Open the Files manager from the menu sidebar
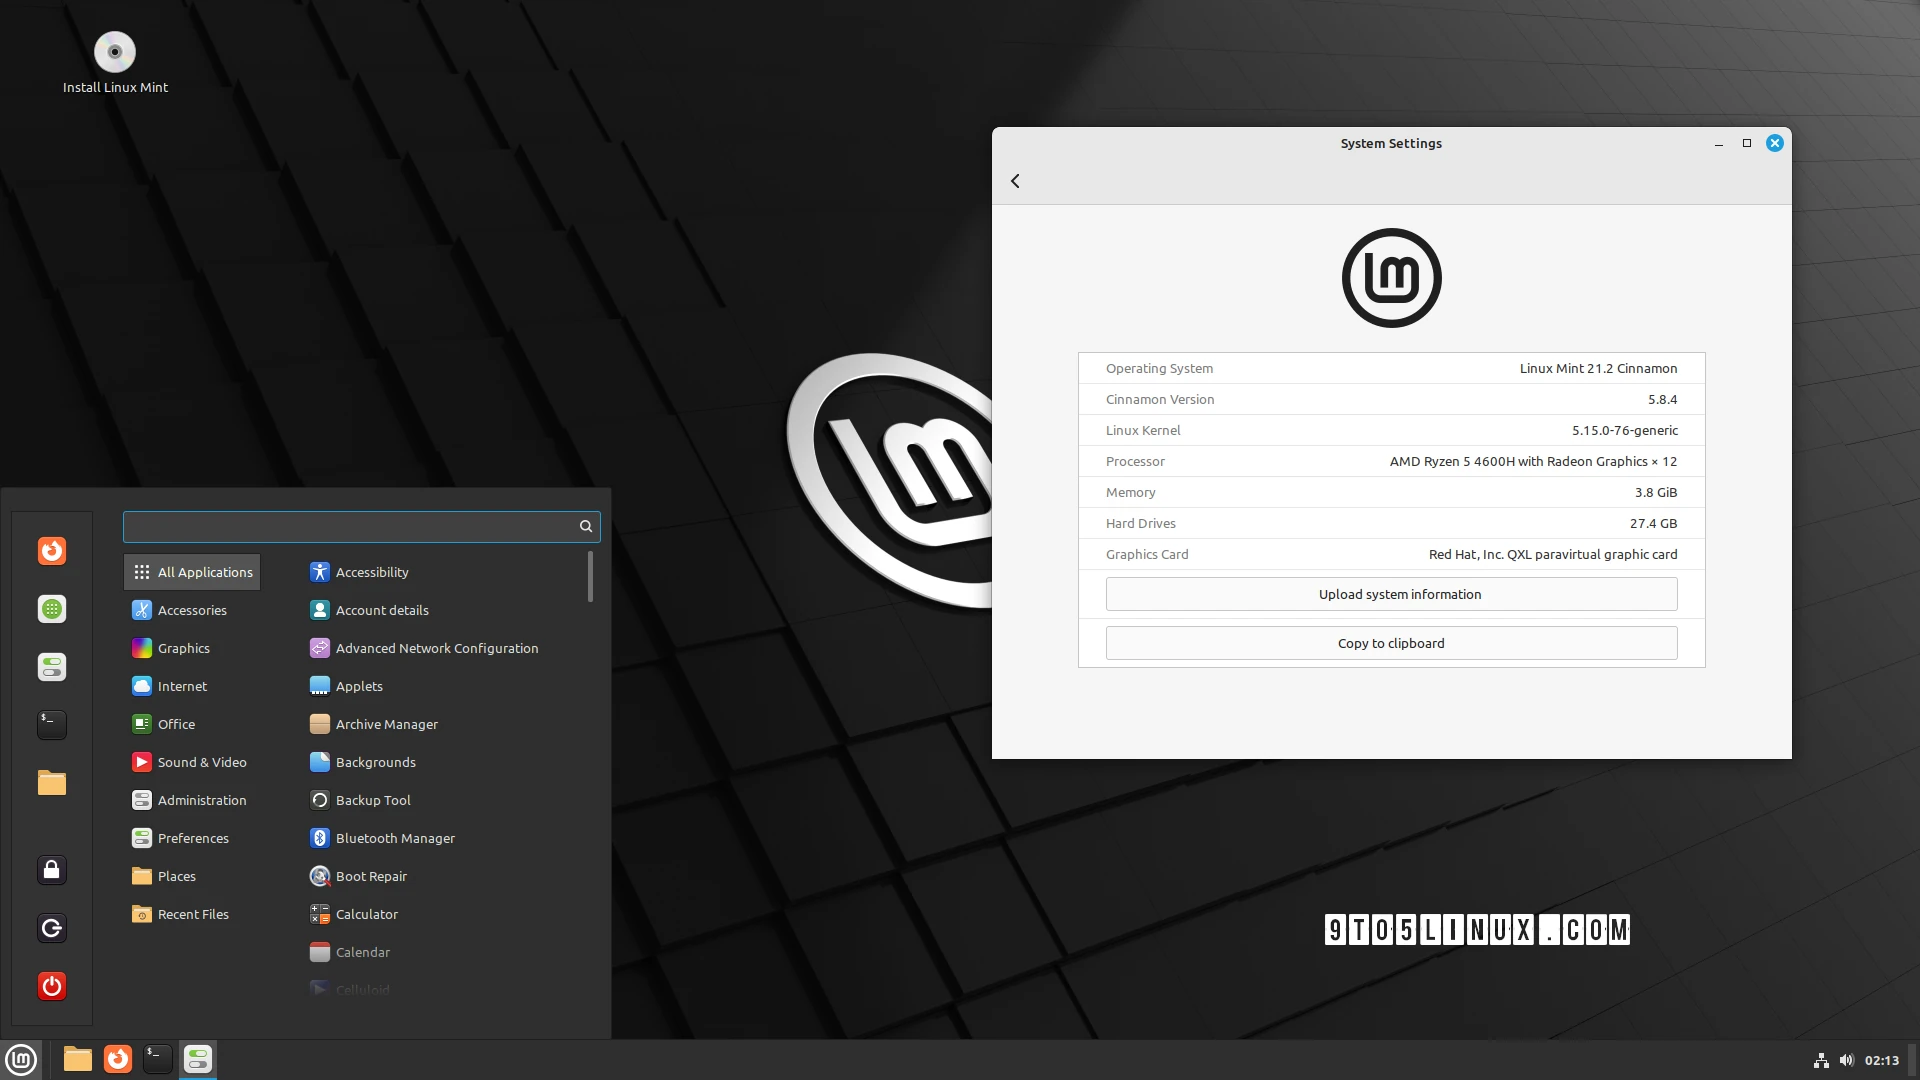Screen dimensions: 1920x1080 pyautogui.click(x=51, y=783)
